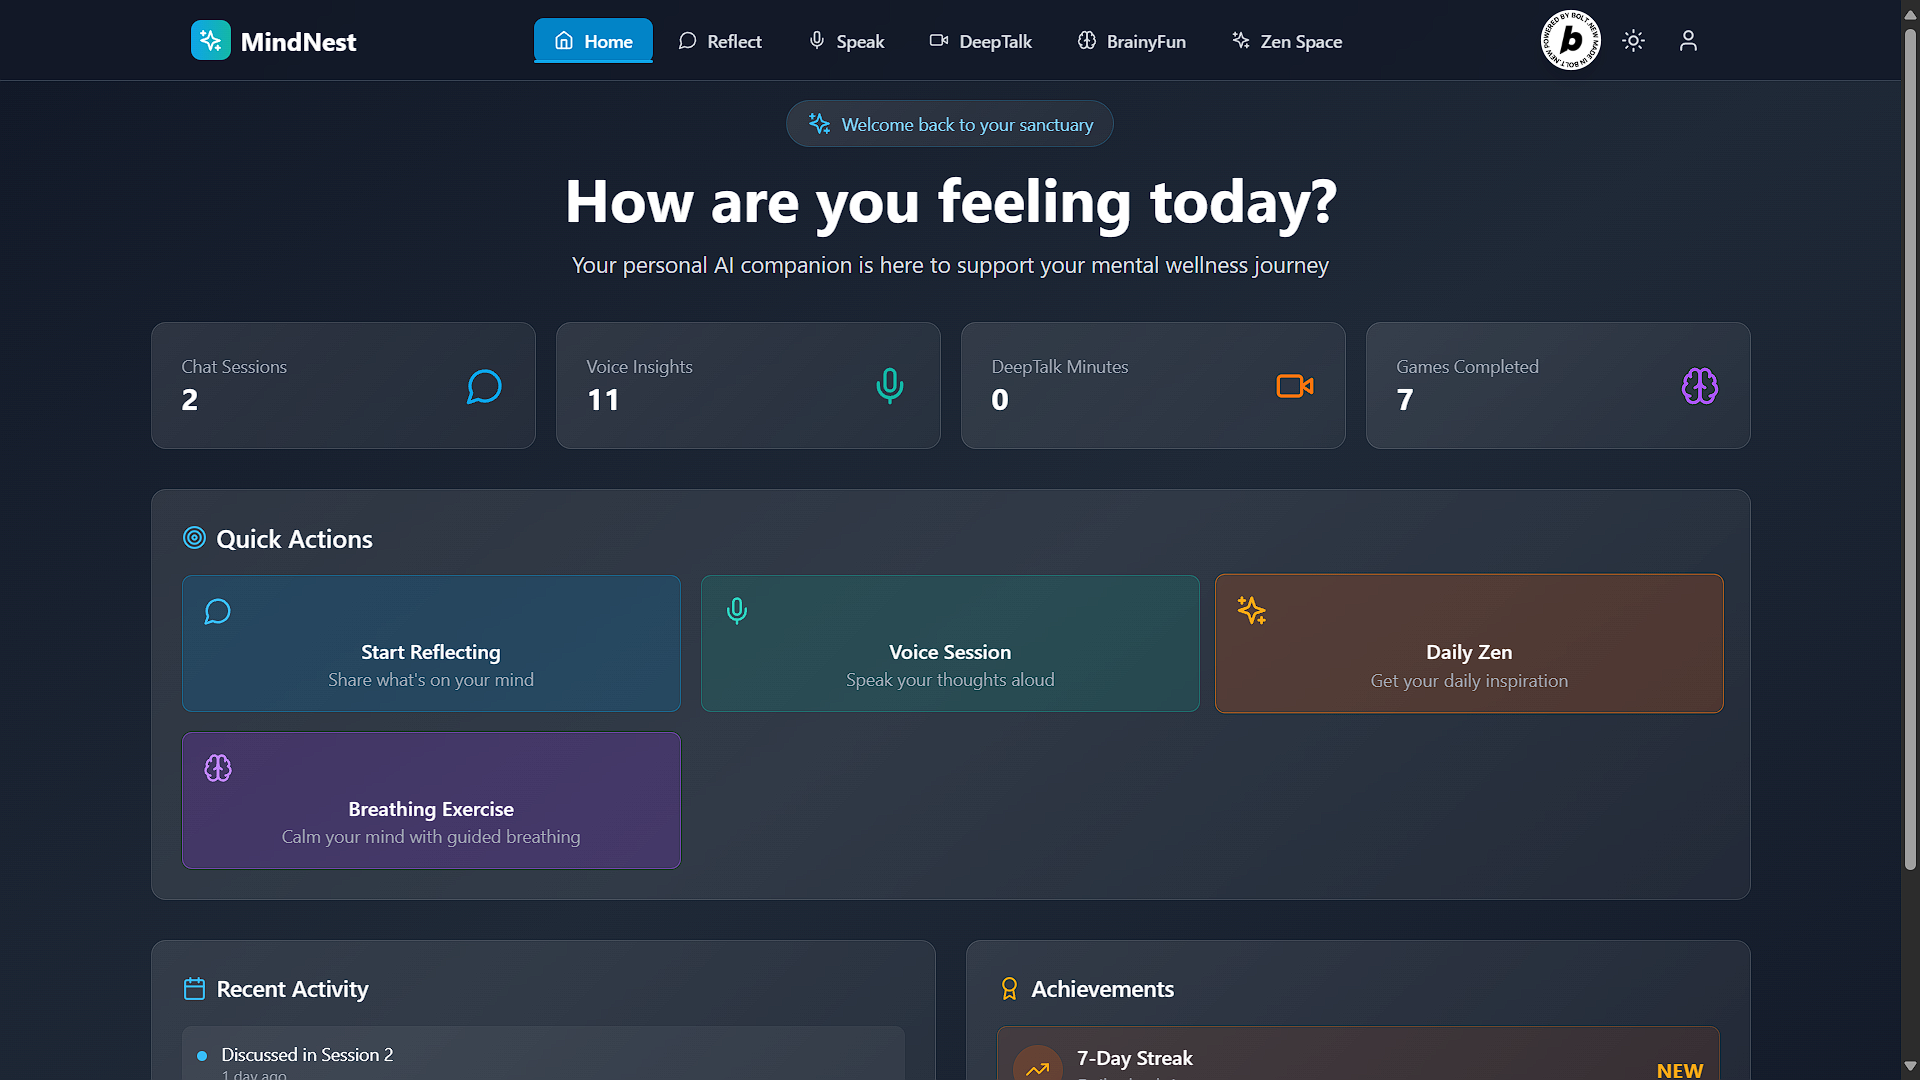Click the Recent Activity calendar icon
This screenshot has width=1920, height=1080.
point(194,989)
